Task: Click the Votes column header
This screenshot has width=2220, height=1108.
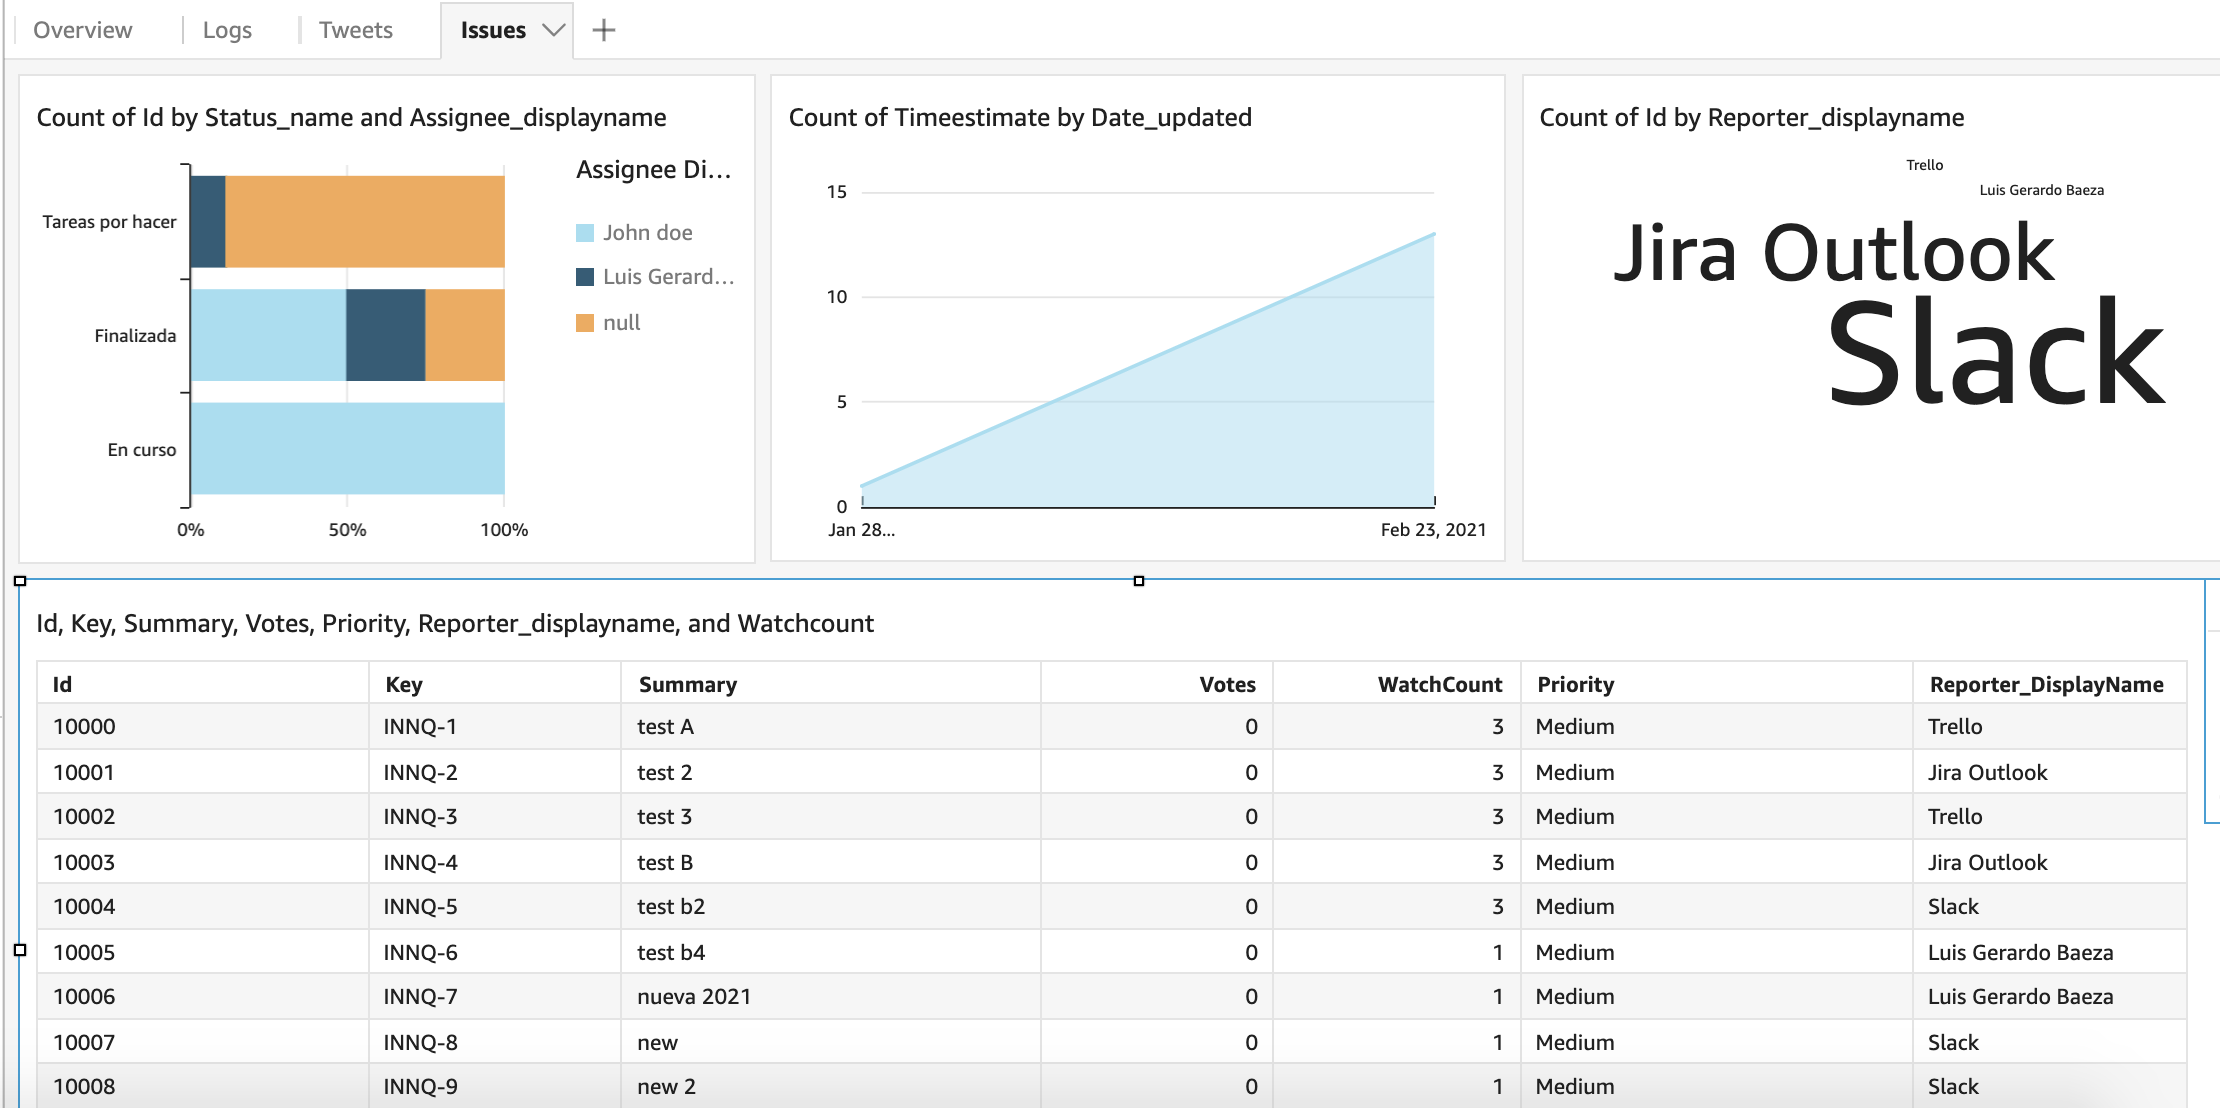Action: click(1227, 684)
